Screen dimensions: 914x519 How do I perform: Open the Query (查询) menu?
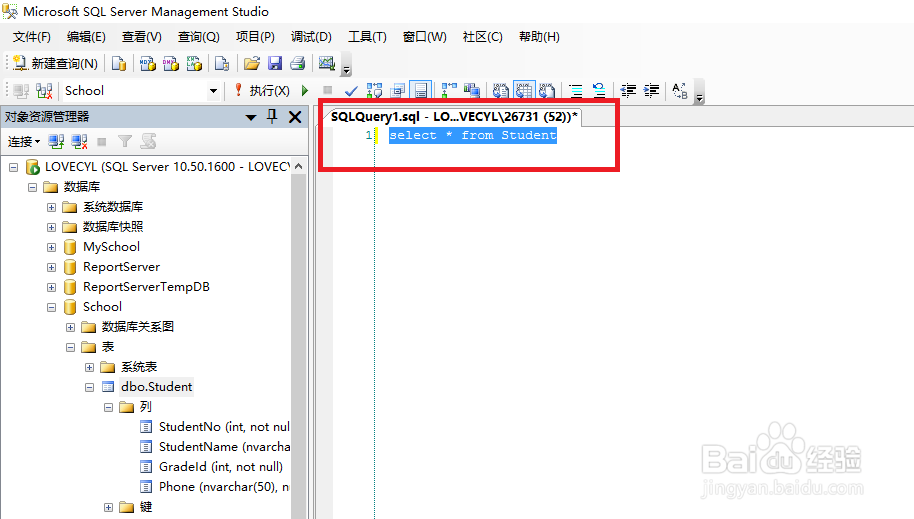click(x=198, y=37)
